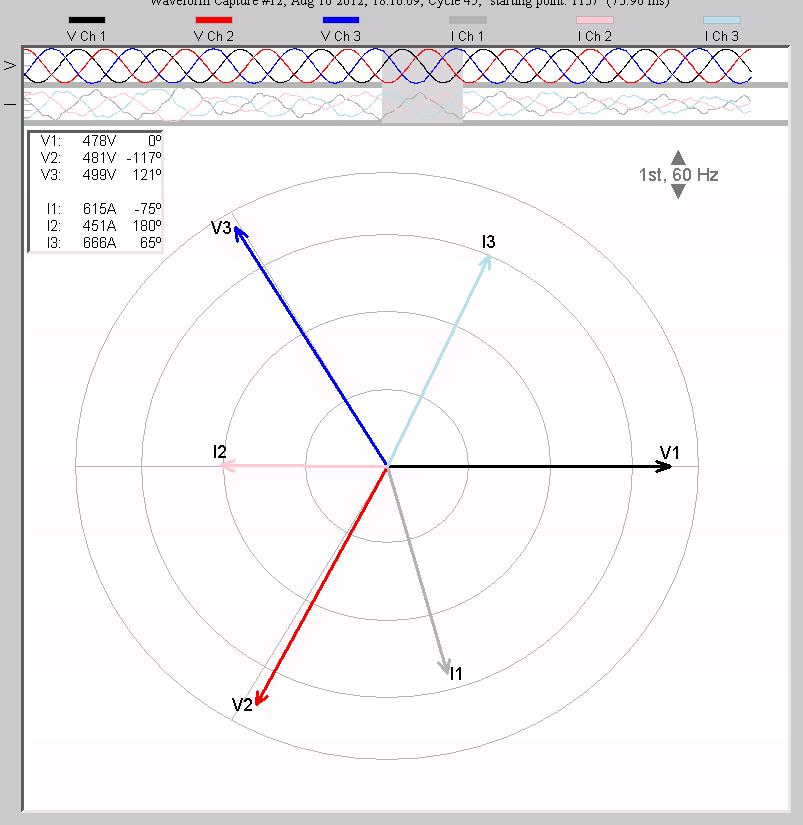Select the I Ch 1 channel label
Screen dimensions: 803x825
[466, 35]
